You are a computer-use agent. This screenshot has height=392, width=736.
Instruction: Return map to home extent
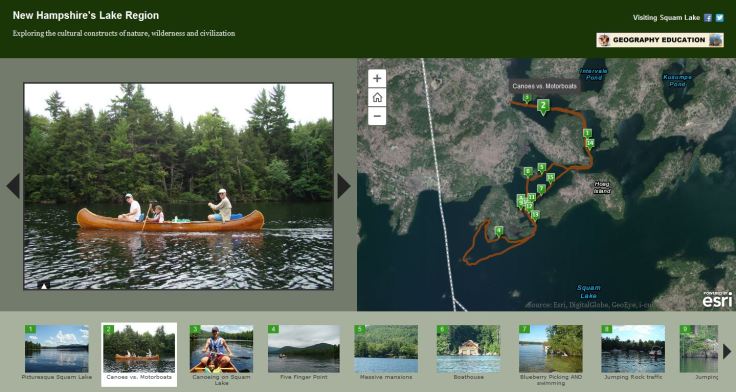pyautogui.click(x=377, y=97)
